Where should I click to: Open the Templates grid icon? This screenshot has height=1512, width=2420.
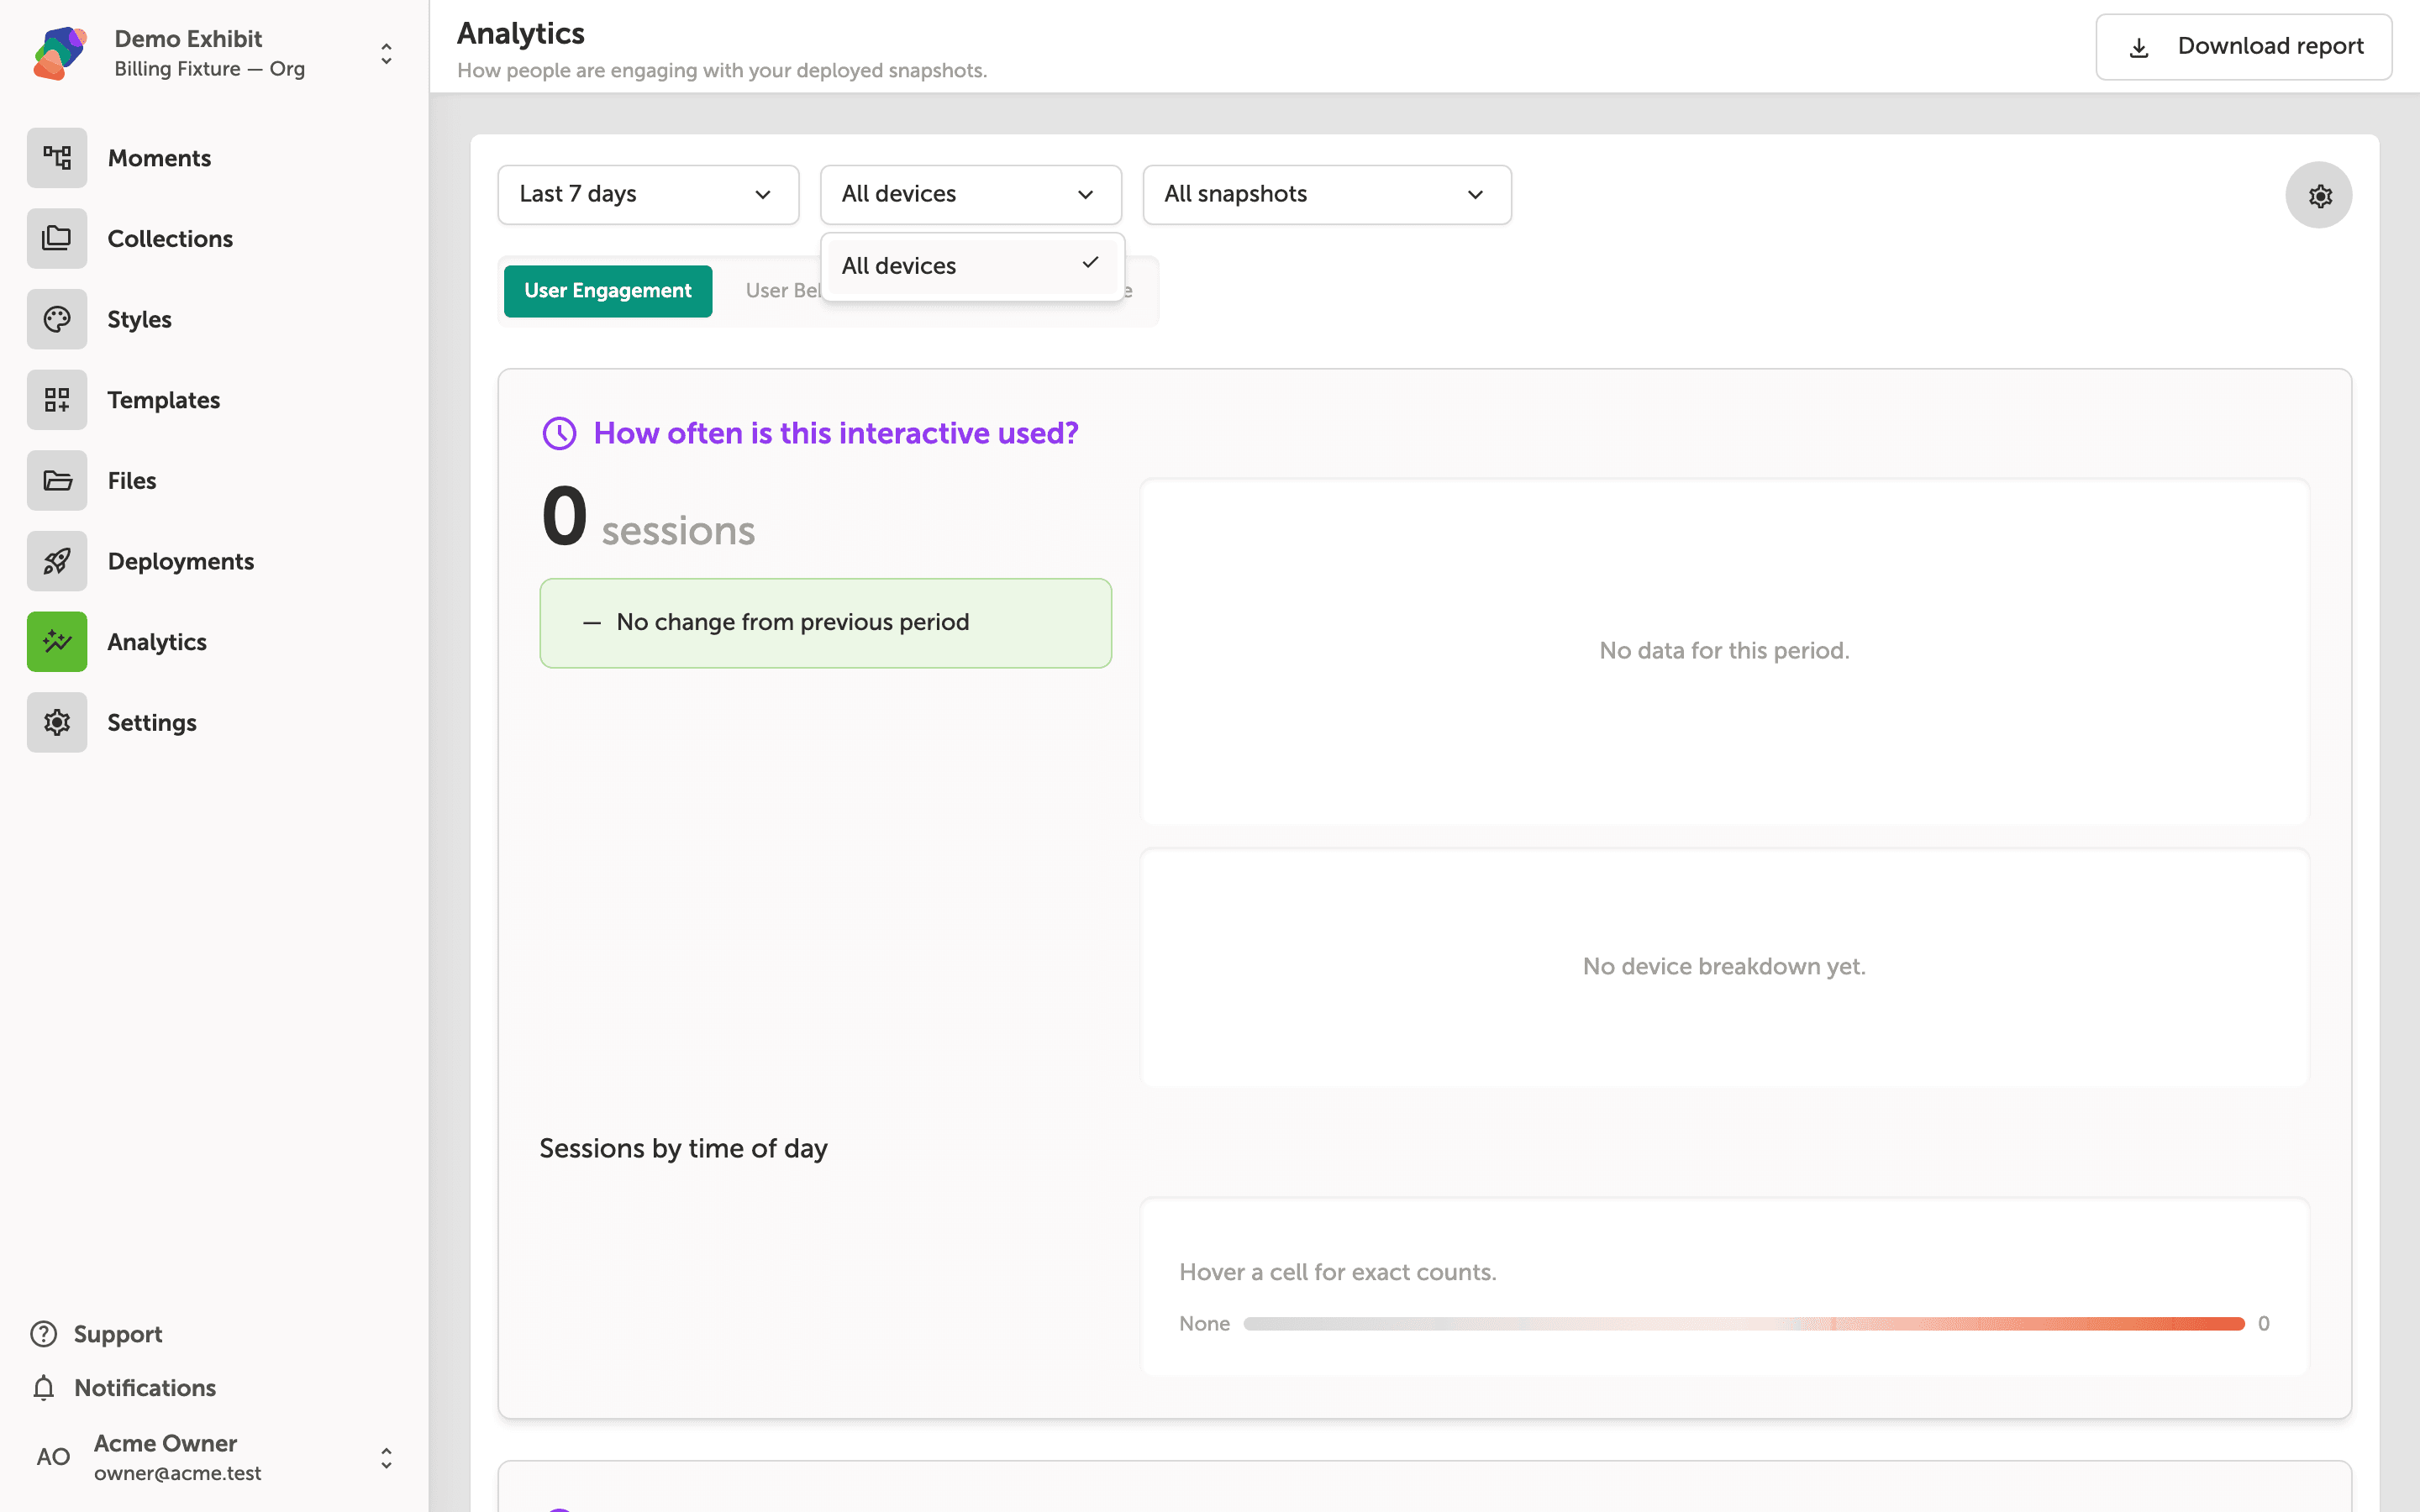pos(57,400)
